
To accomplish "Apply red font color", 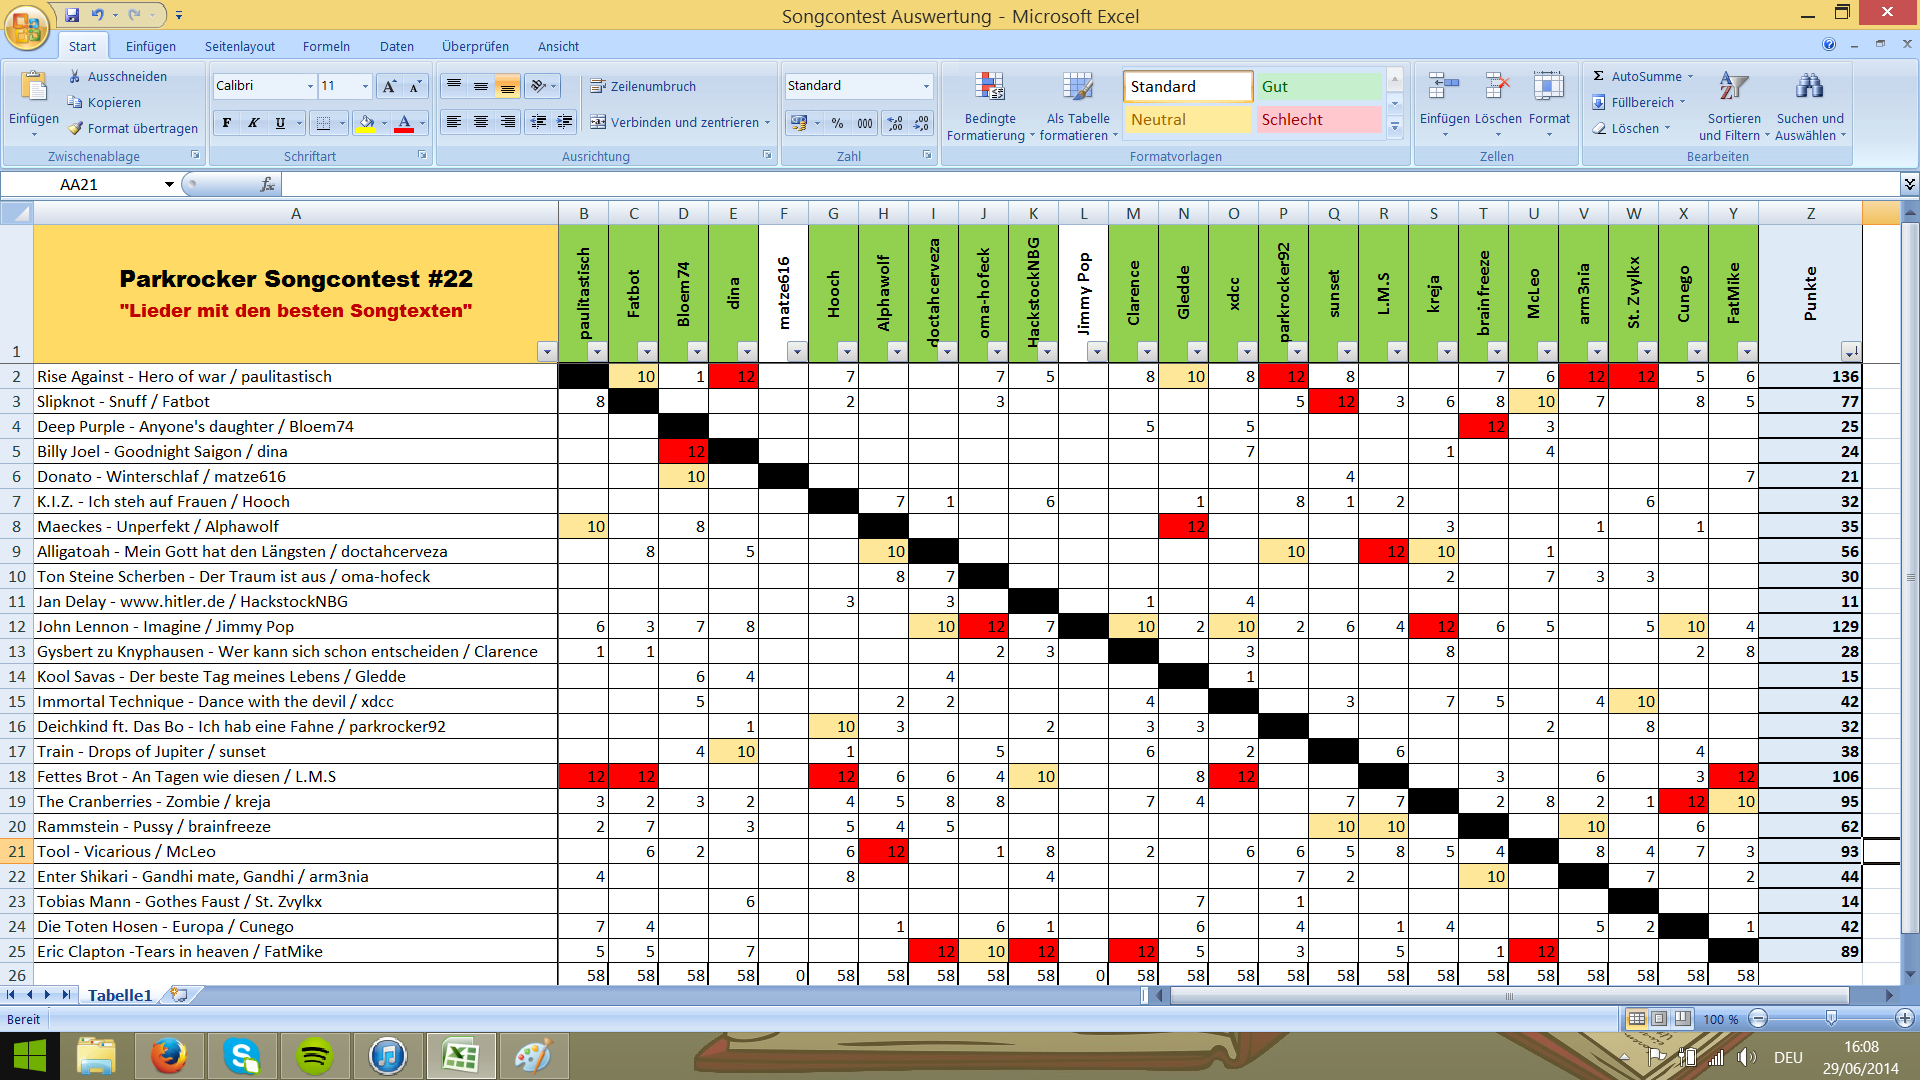I will click(404, 123).
